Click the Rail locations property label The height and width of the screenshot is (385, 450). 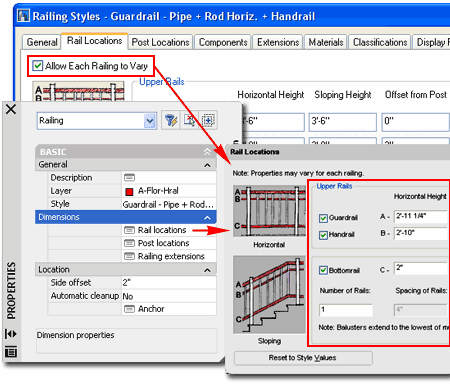coord(162,230)
